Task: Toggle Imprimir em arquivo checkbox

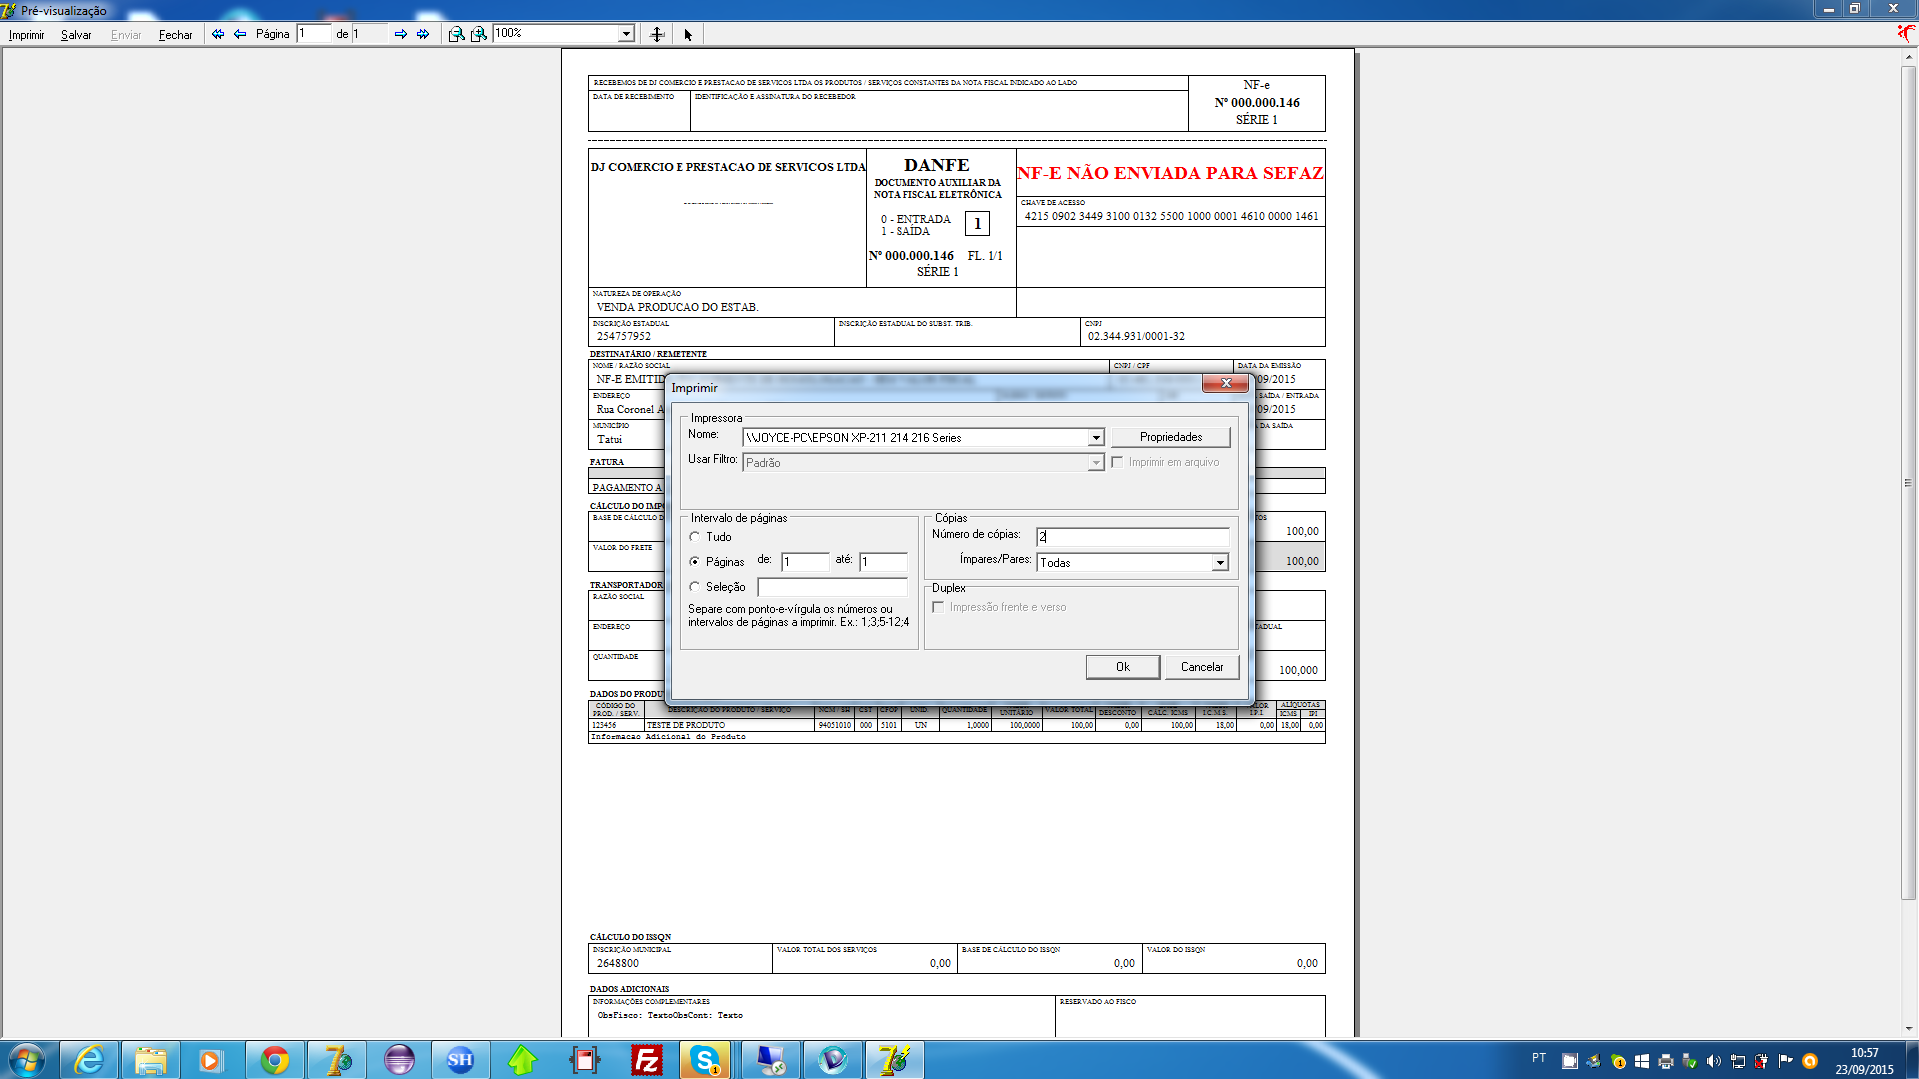Action: click(1118, 462)
